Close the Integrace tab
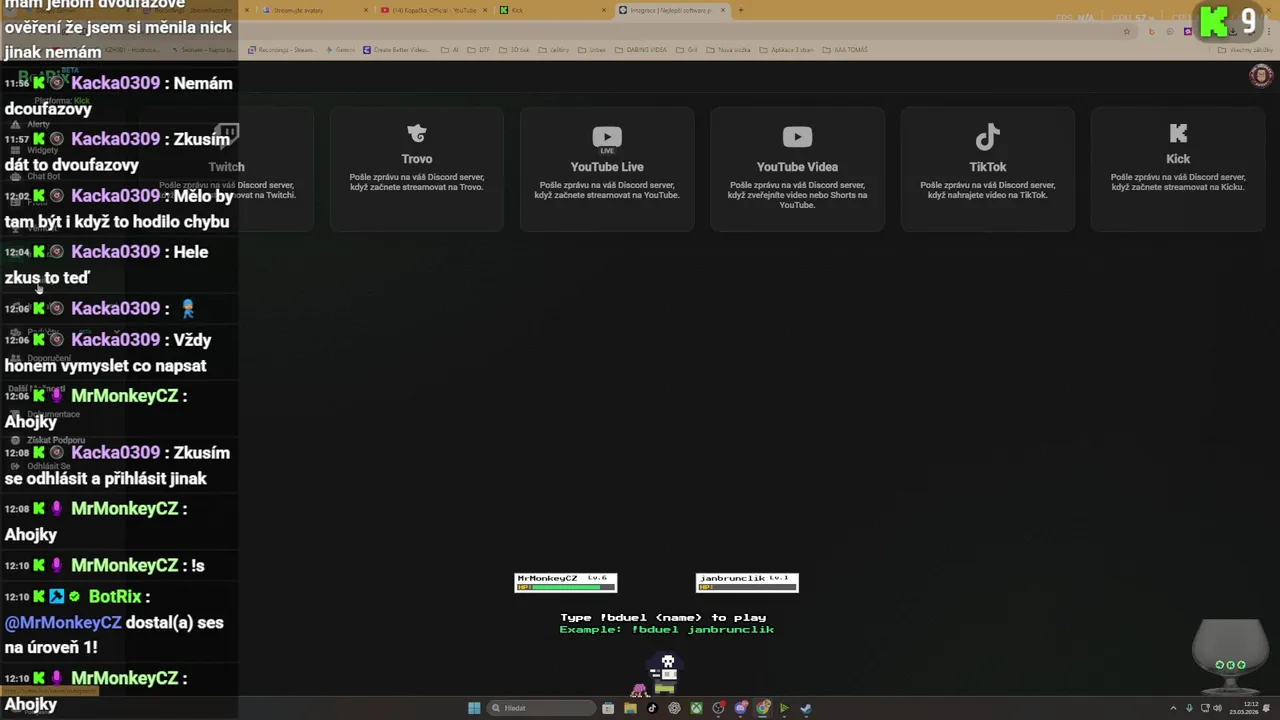Image resolution: width=1280 pixels, height=720 pixels. [x=723, y=10]
